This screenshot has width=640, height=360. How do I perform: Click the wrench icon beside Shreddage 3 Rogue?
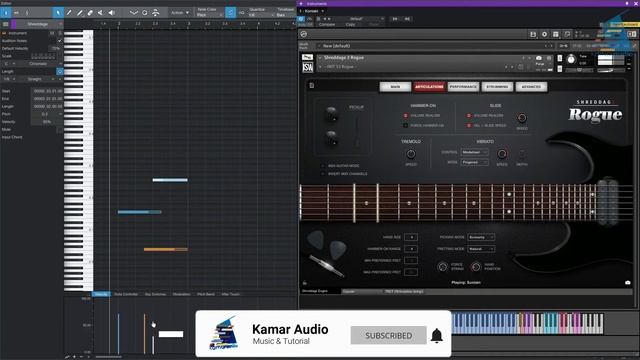[x=307, y=58]
